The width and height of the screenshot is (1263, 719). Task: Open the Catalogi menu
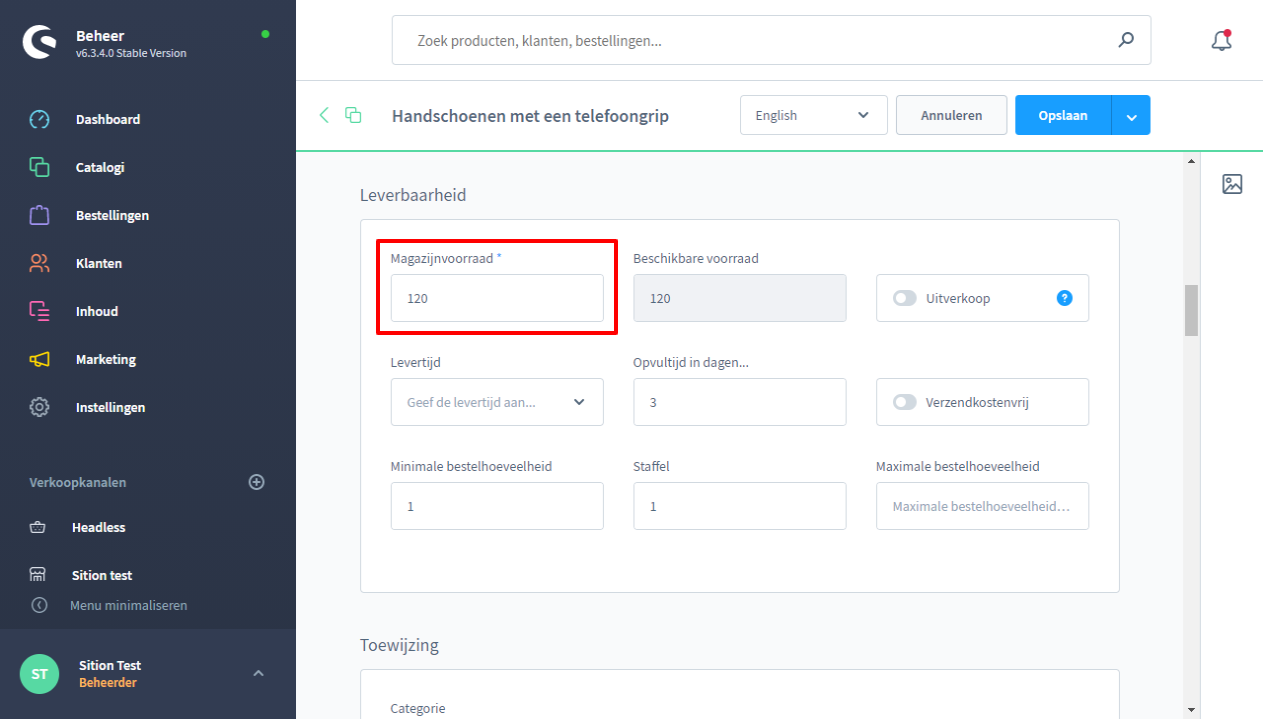coord(100,167)
